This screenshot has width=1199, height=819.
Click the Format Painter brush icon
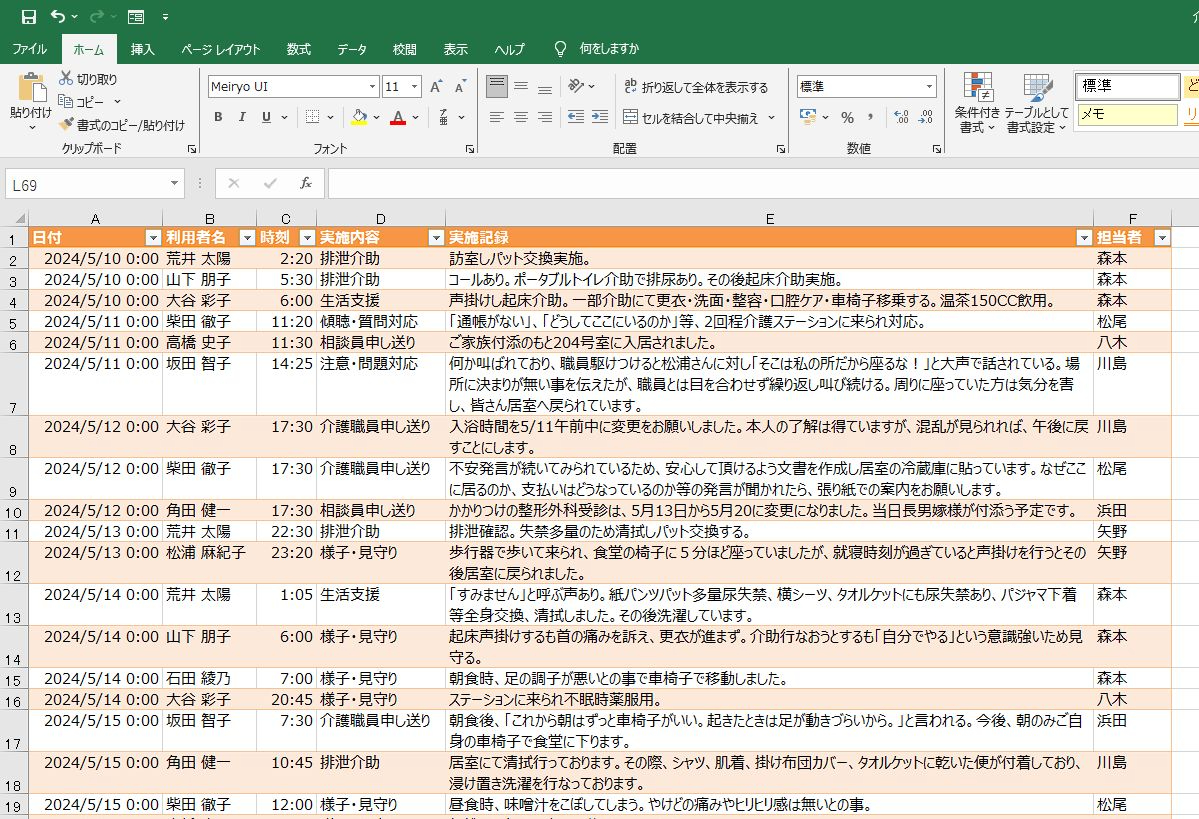[67, 125]
